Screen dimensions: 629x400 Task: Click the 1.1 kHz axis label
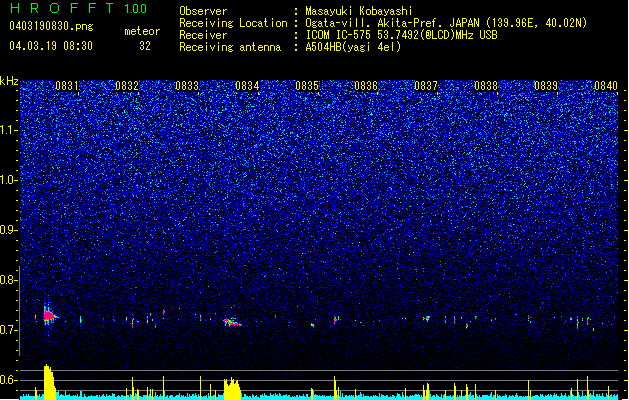(8, 130)
